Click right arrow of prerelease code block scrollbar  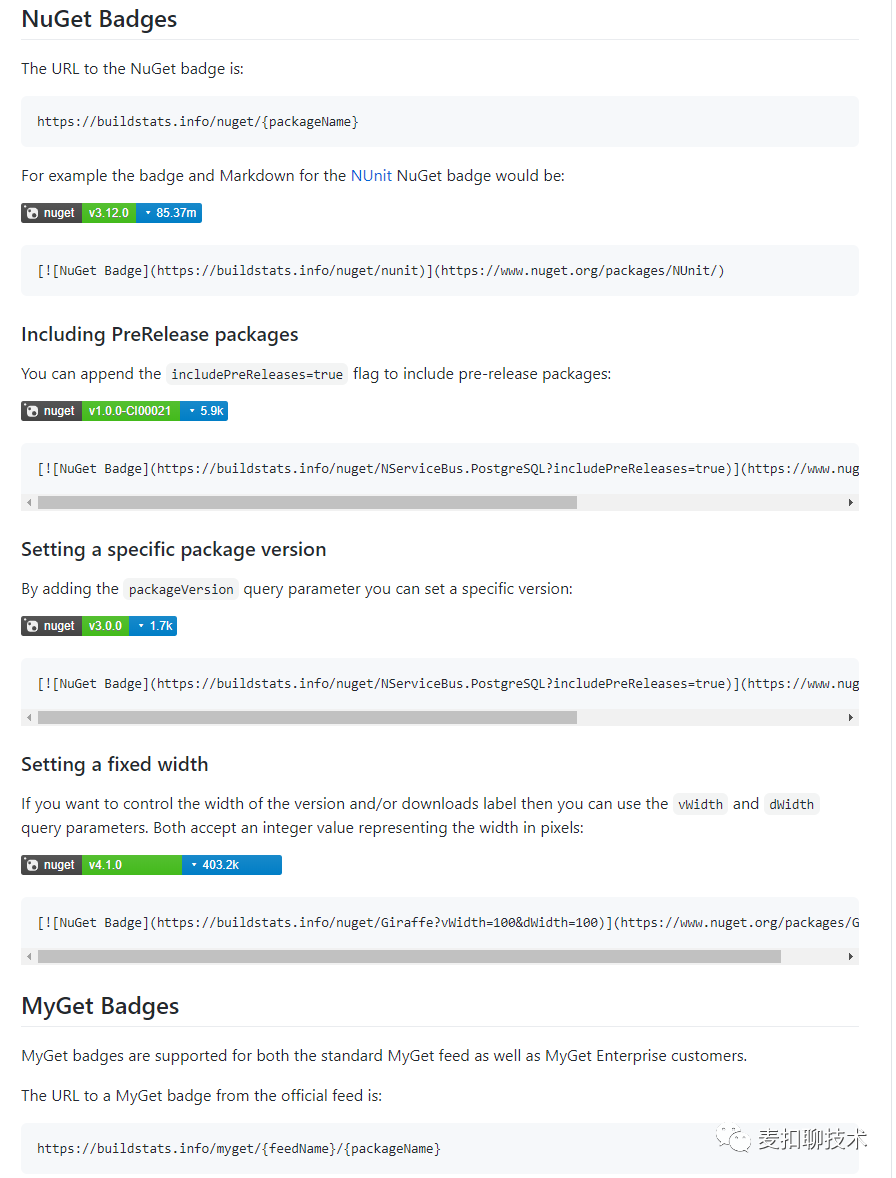(850, 503)
